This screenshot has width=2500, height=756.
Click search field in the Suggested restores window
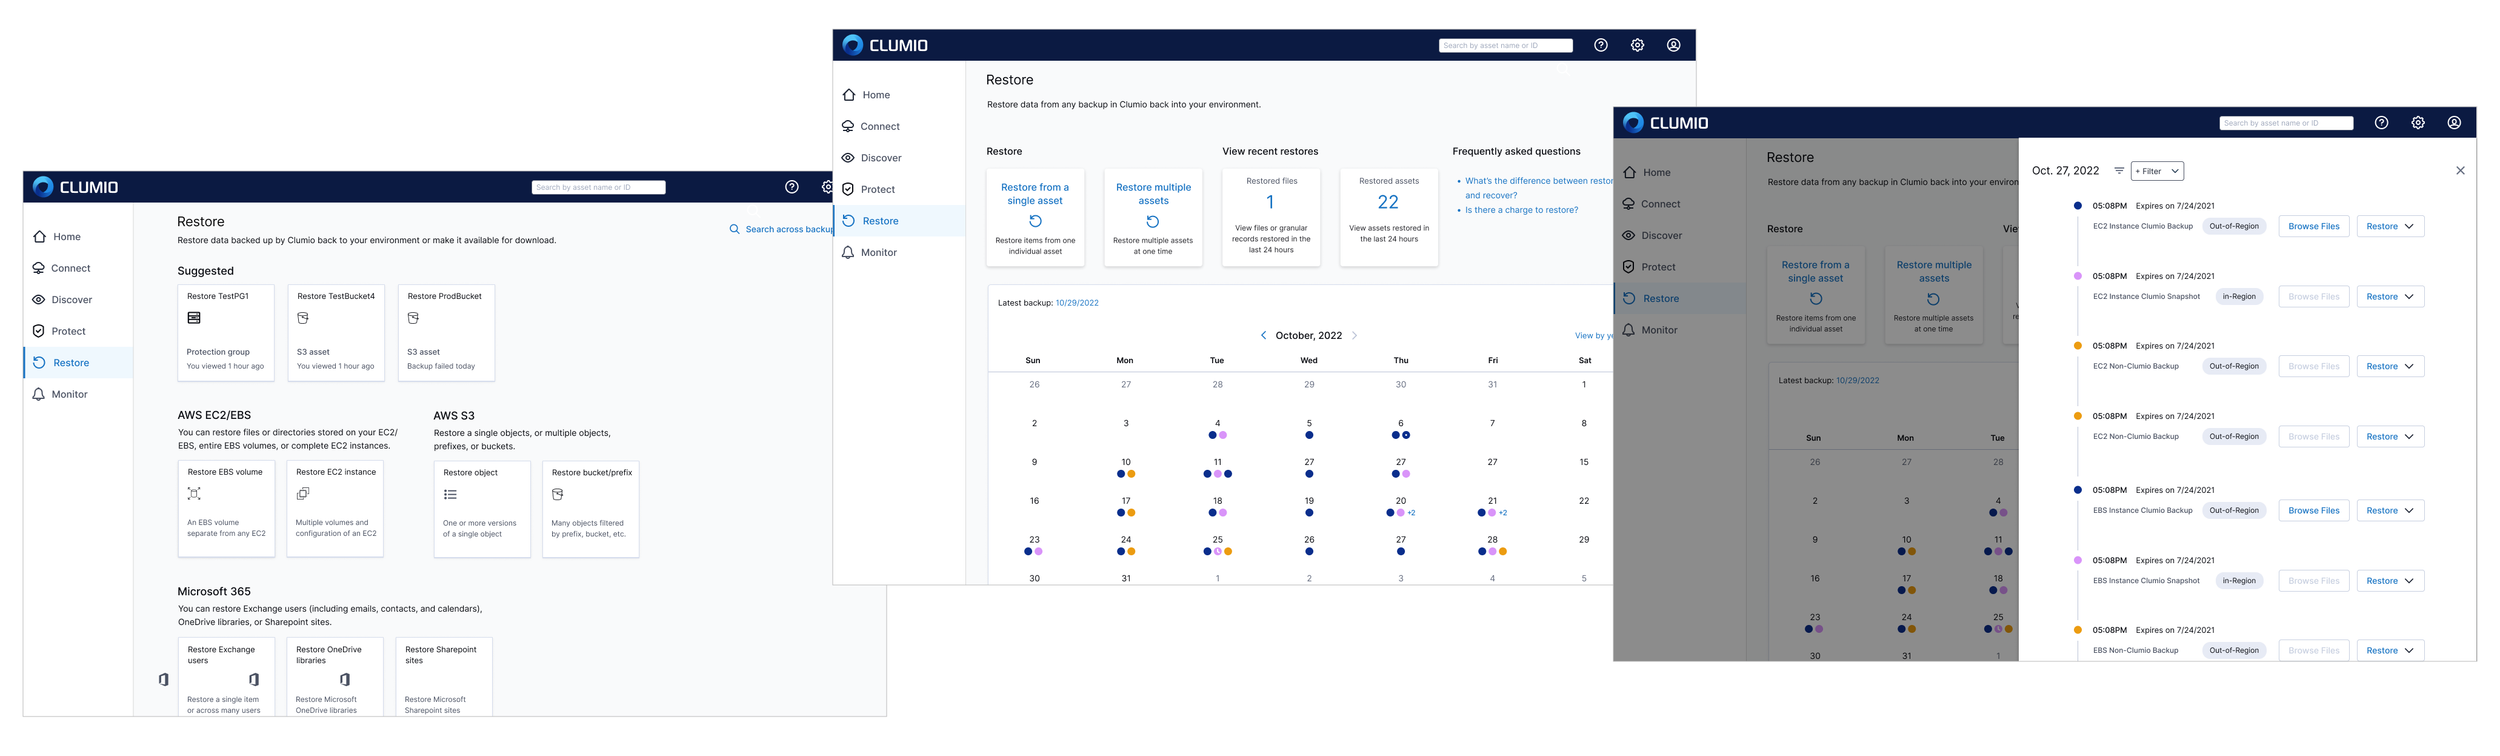[598, 187]
